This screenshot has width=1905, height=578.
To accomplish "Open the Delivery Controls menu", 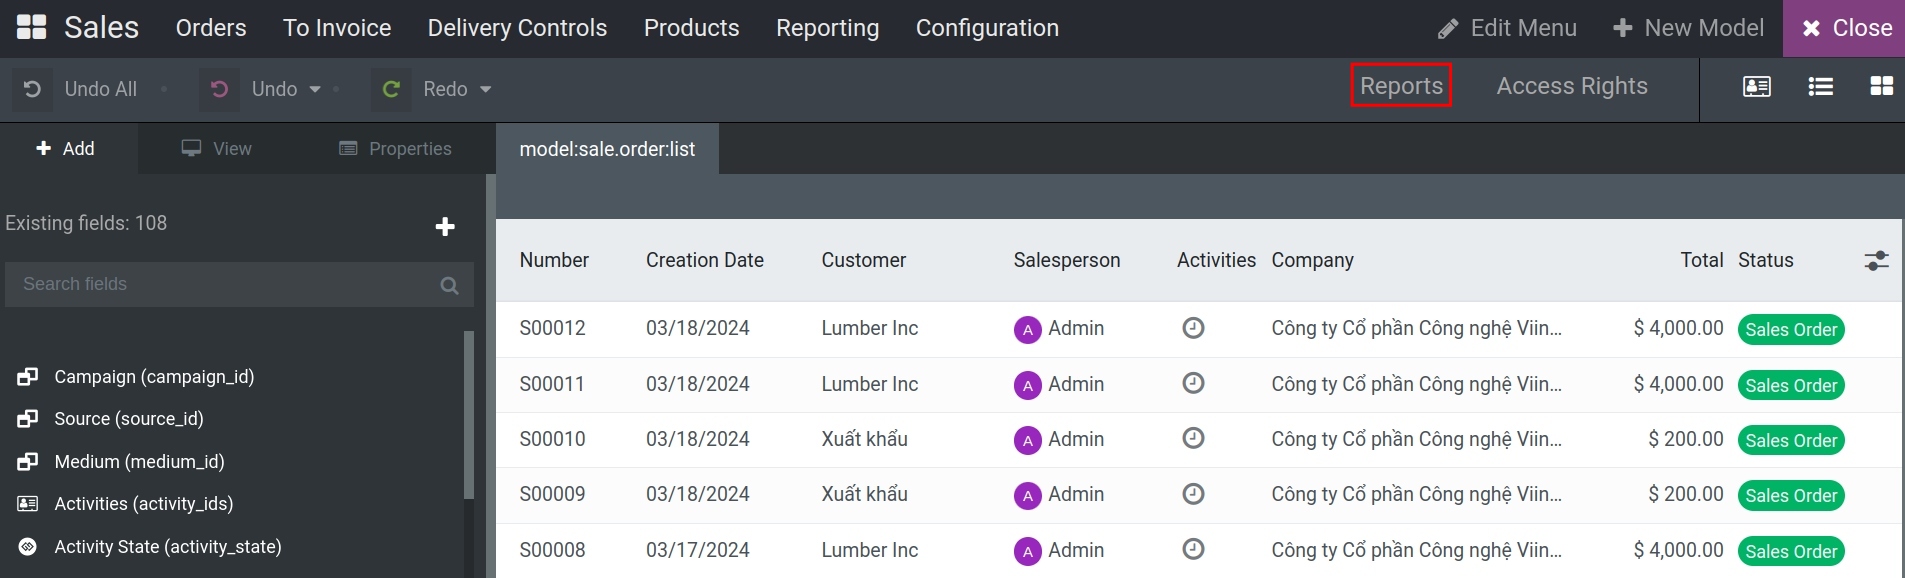I will 518,28.
